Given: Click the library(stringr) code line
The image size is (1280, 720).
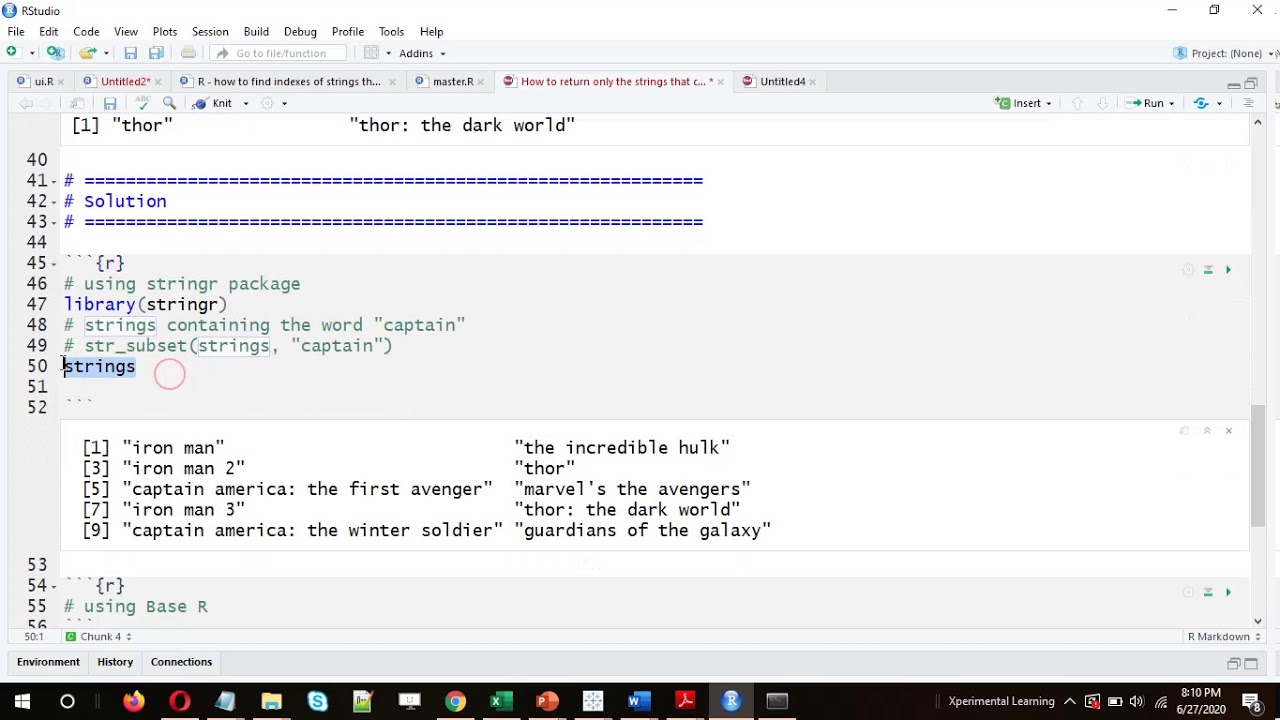Looking at the screenshot, I should 146,304.
